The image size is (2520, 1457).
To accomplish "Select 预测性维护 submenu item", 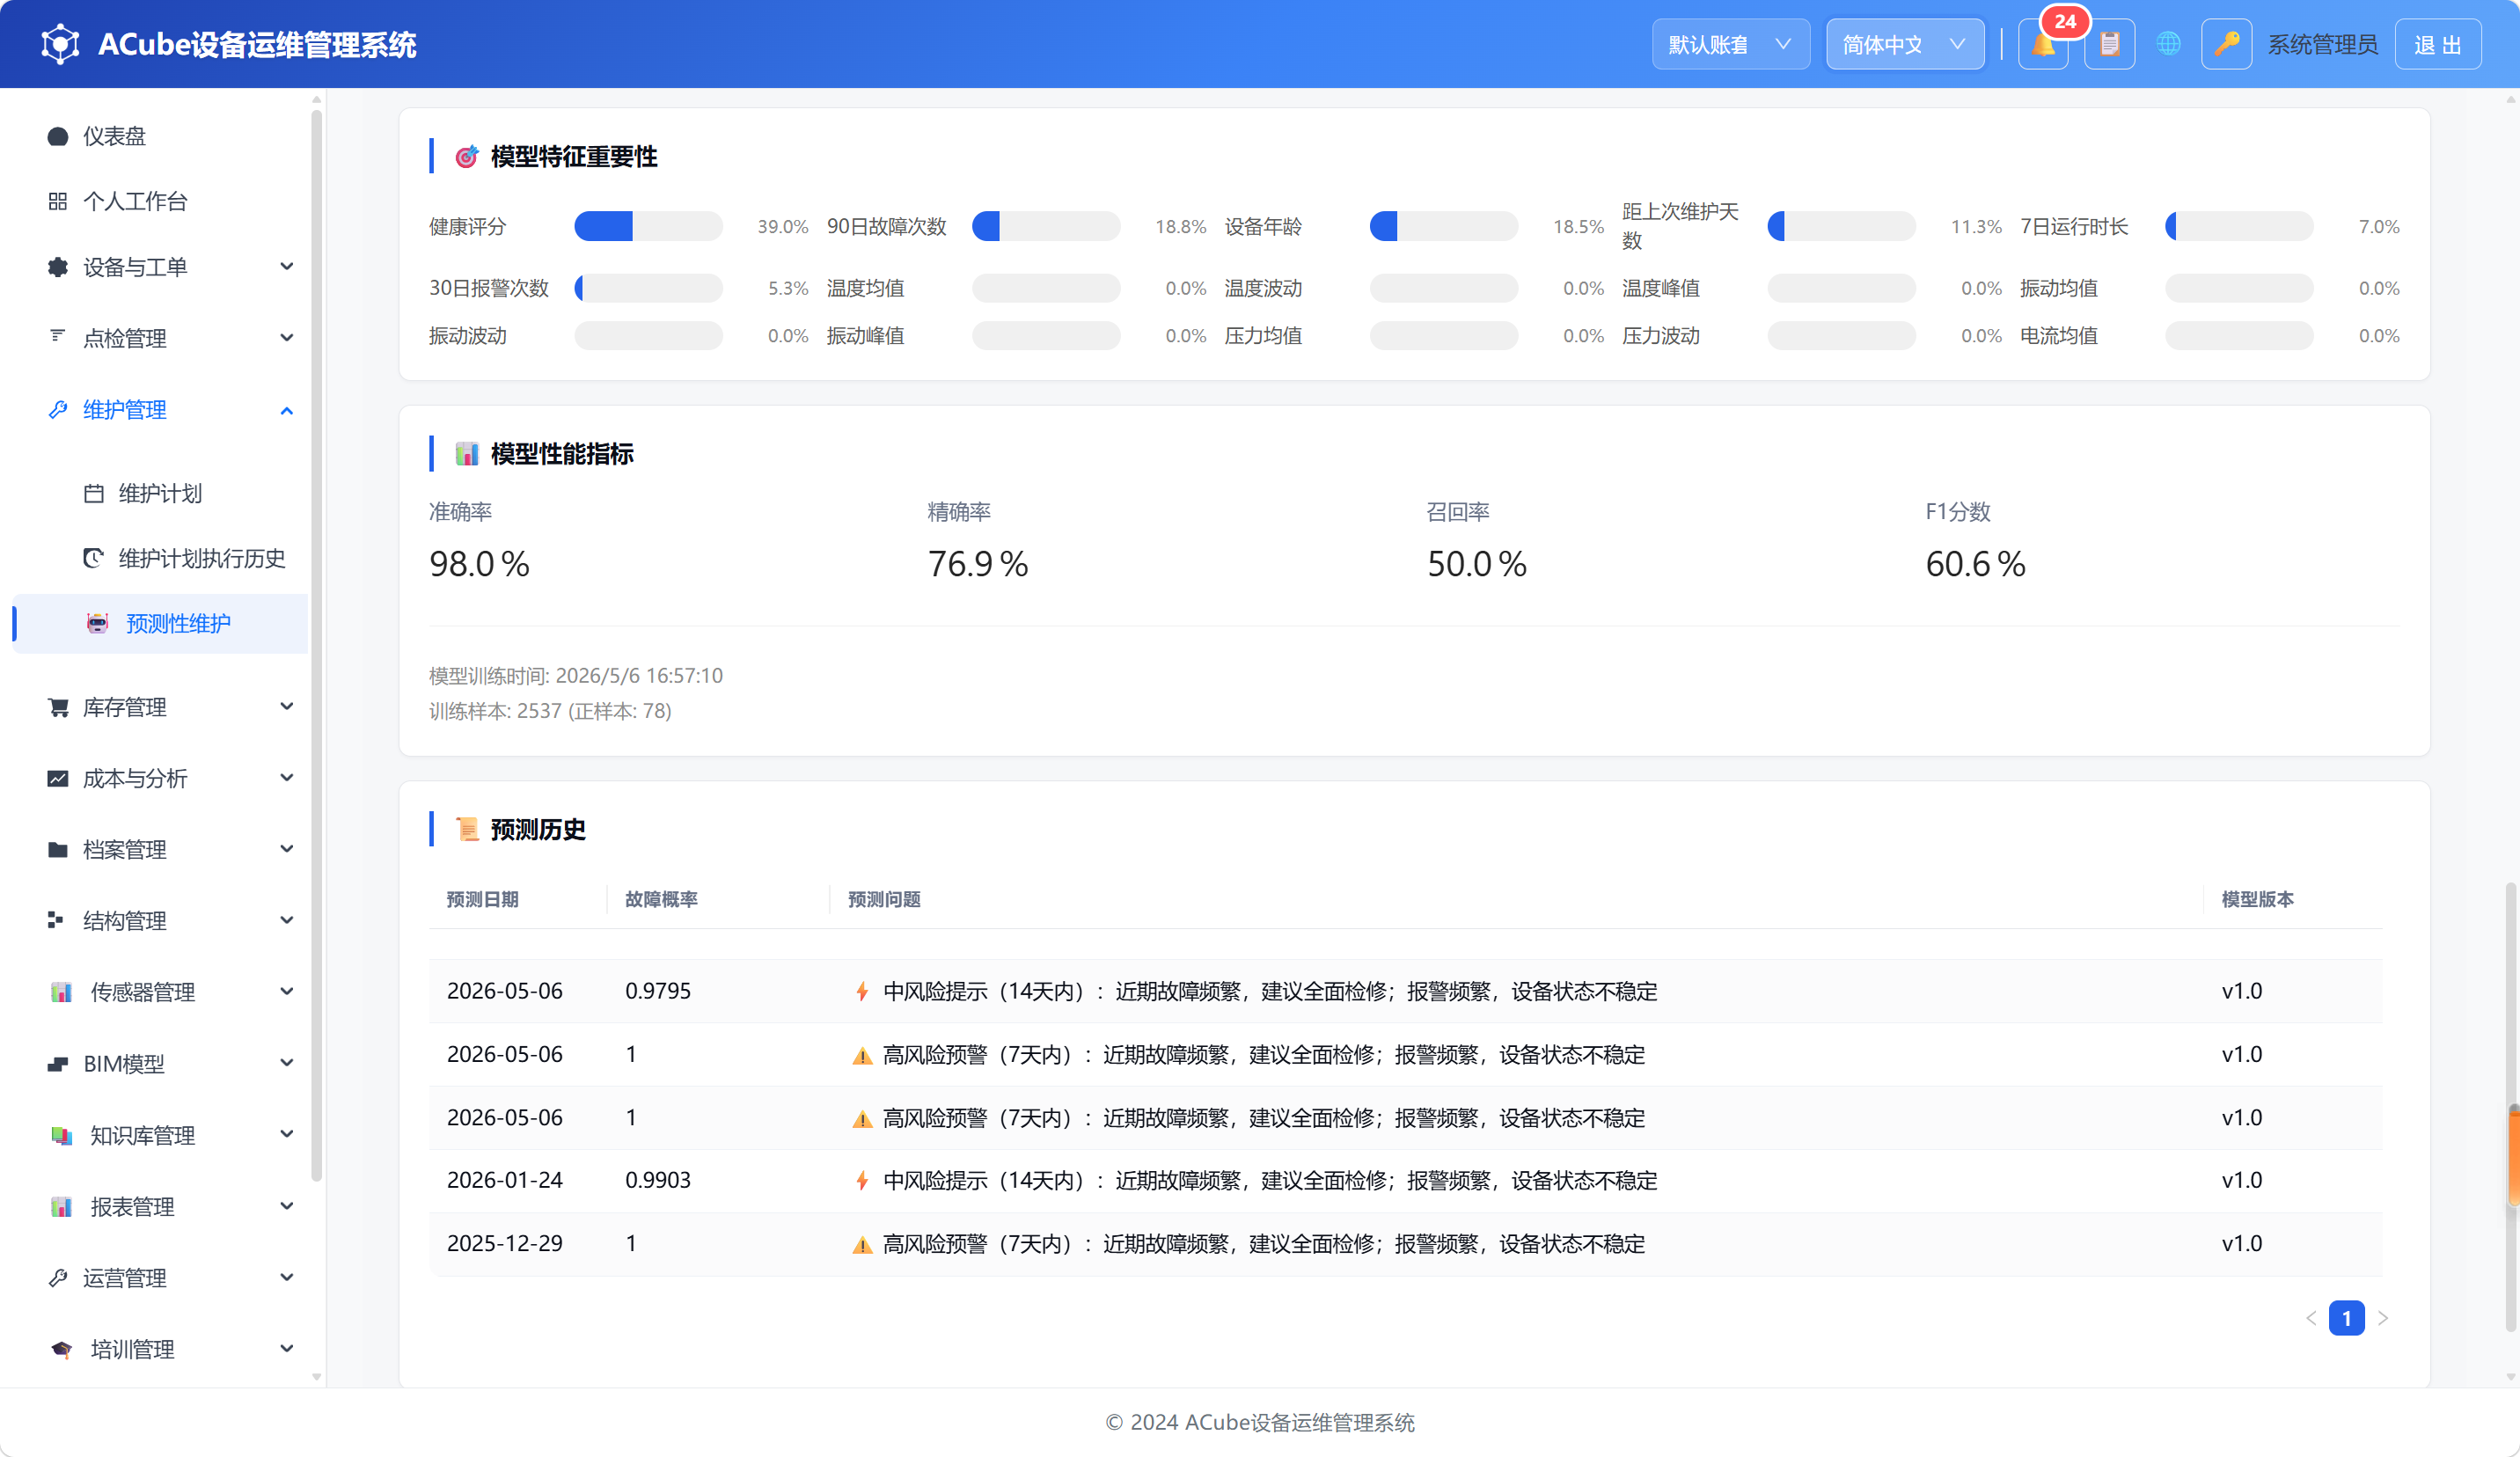I will click(160, 624).
